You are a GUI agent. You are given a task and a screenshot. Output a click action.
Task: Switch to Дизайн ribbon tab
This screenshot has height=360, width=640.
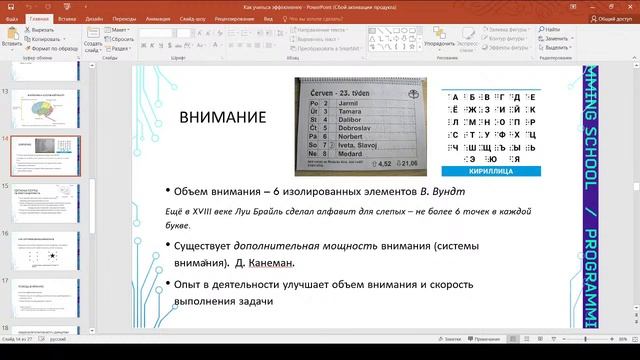[94, 19]
